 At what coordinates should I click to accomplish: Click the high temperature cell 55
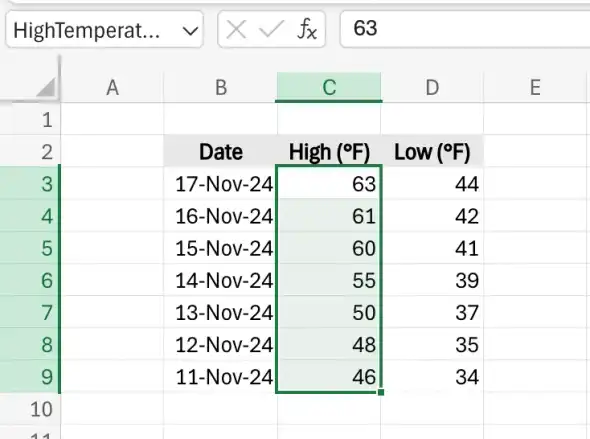[329, 280]
